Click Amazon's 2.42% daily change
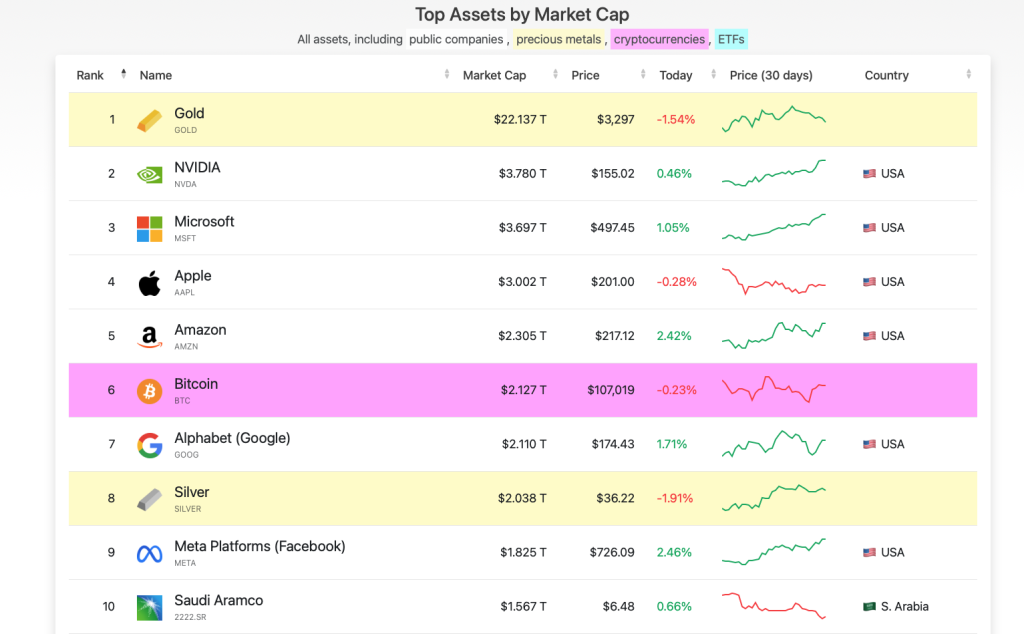 pyautogui.click(x=674, y=336)
